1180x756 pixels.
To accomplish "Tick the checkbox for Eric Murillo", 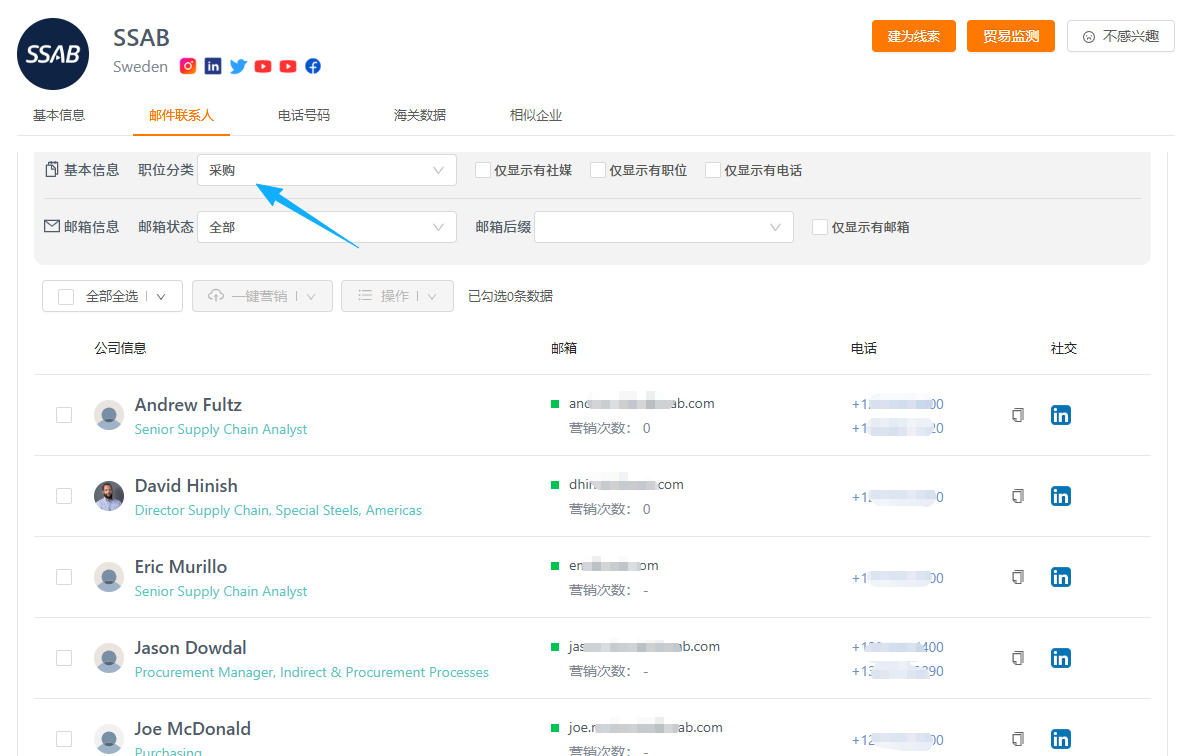I will click(x=64, y=577).
